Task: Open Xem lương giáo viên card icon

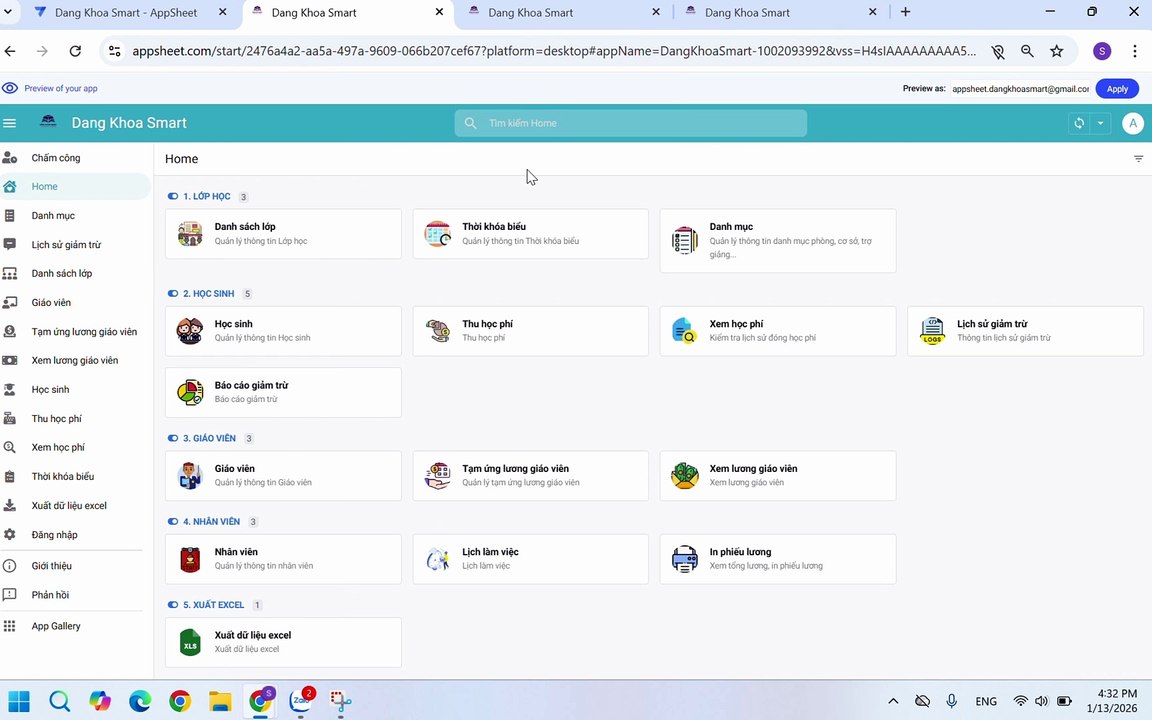Action: pos(685,475)
